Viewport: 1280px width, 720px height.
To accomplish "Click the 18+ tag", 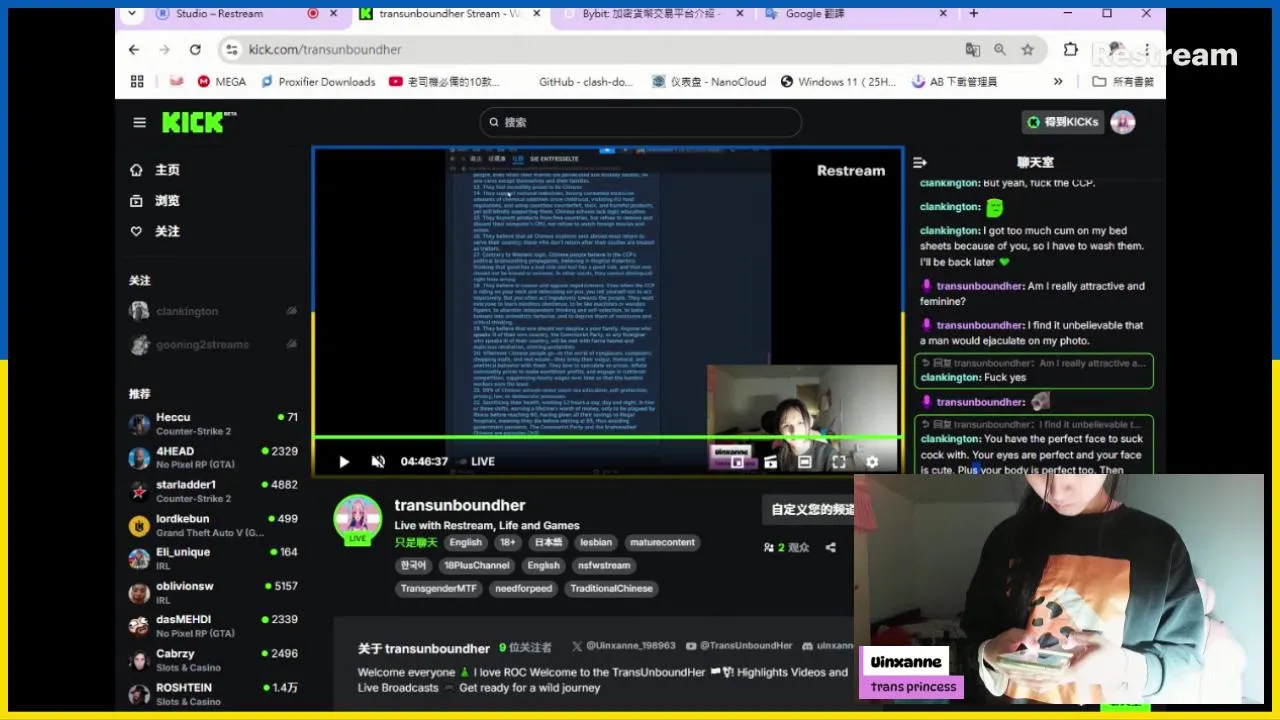I will coord(508,542).
